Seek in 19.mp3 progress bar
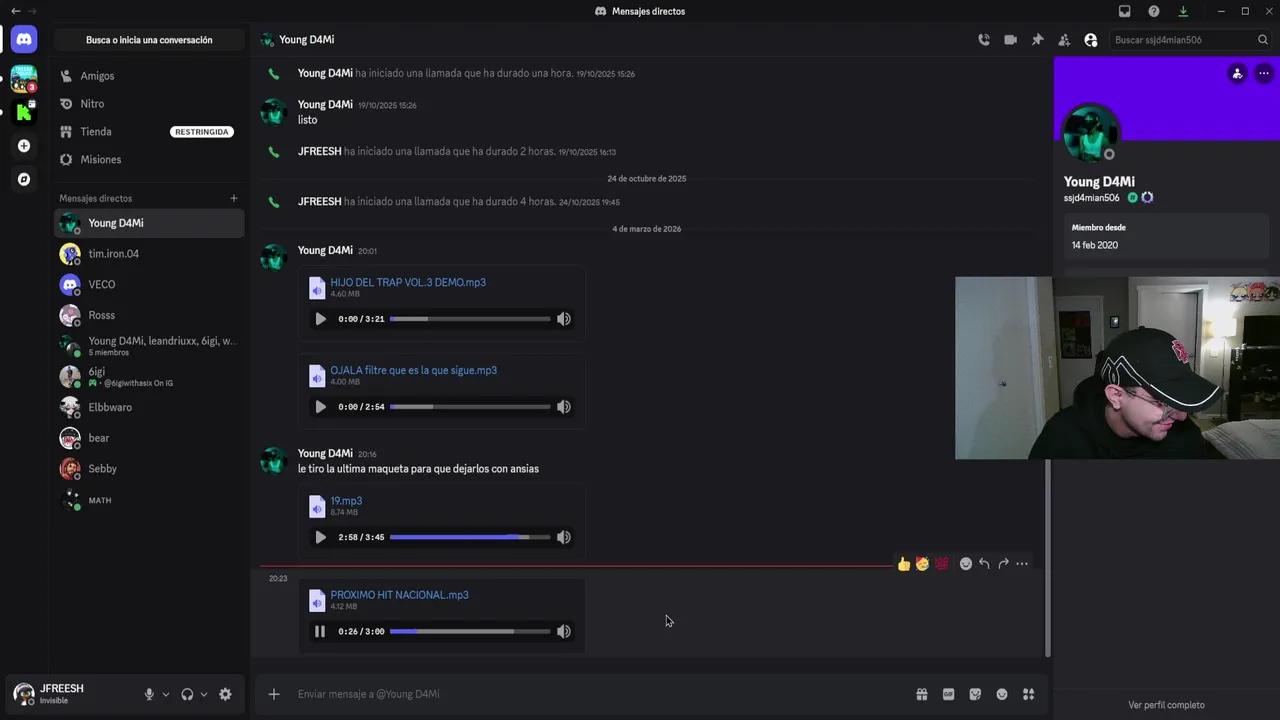The width and height of the screenshot is (1280, 720). 470,537
